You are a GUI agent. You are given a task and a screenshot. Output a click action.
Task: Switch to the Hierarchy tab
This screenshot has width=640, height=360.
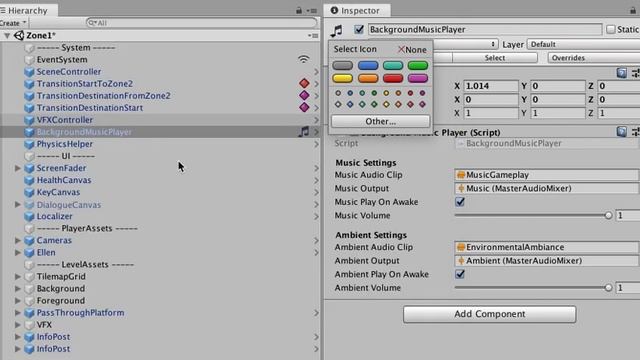point(28,10)
